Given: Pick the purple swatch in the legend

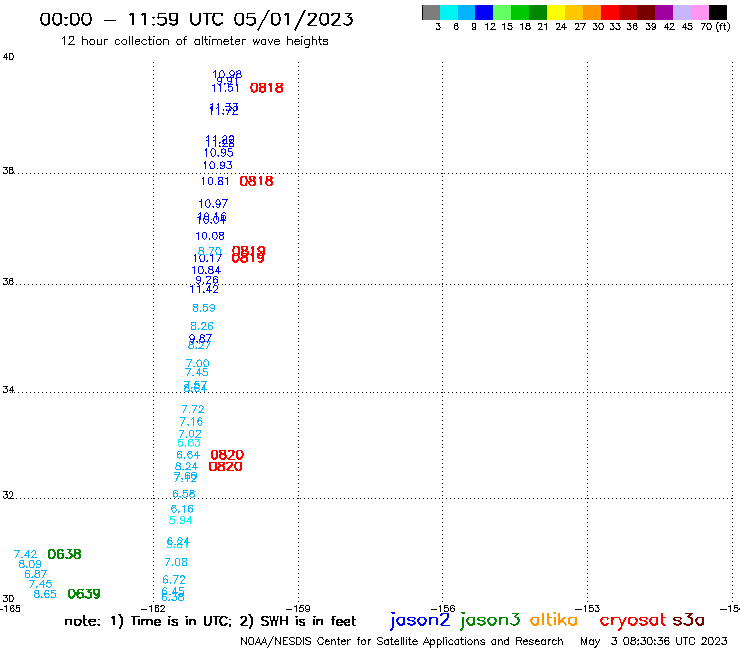Looking at the screenshot, I should pyautogui.click(x=664, y=12).
